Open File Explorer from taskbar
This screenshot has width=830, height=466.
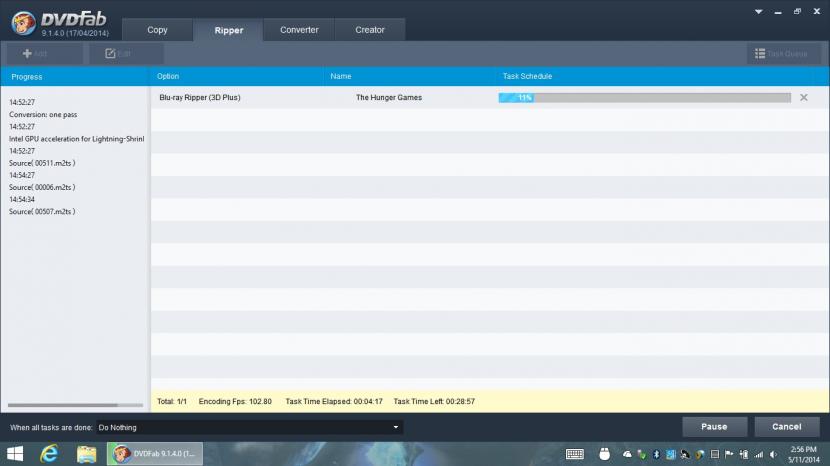pyautogui.click(x=86, y=454)
